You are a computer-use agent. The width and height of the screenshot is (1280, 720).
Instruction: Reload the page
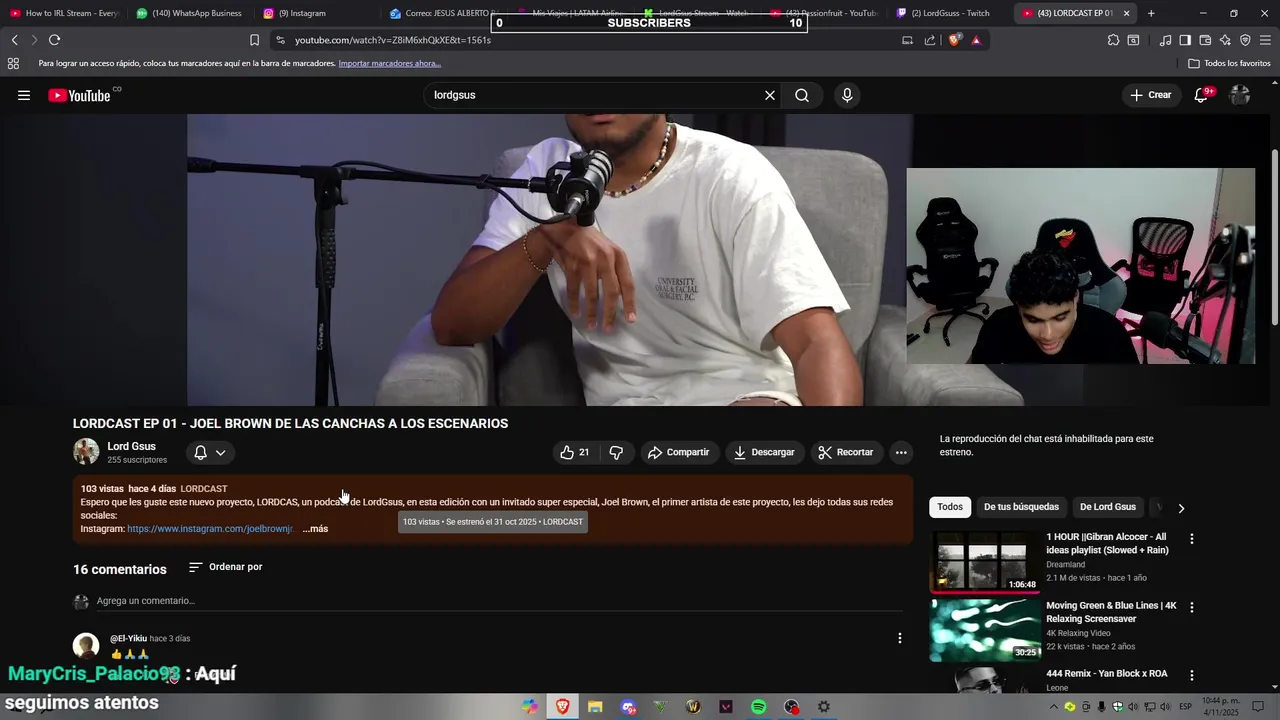coord(54,40)
